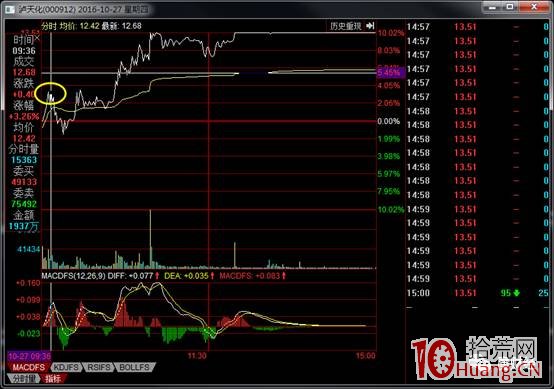
Task: Click the +0.40 change value
Action: point(23,94)
